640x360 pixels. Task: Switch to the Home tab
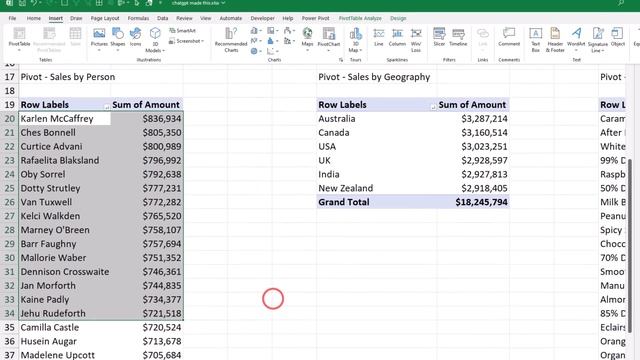click(33, 18)
